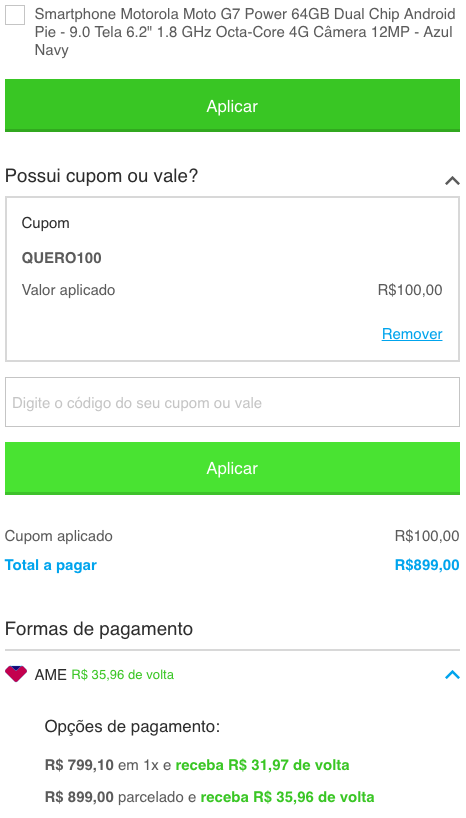This screenshot has height=818, width=466.
Task: Choose the R$ 899,00 parcelado option
Action: tap(210, 797)
